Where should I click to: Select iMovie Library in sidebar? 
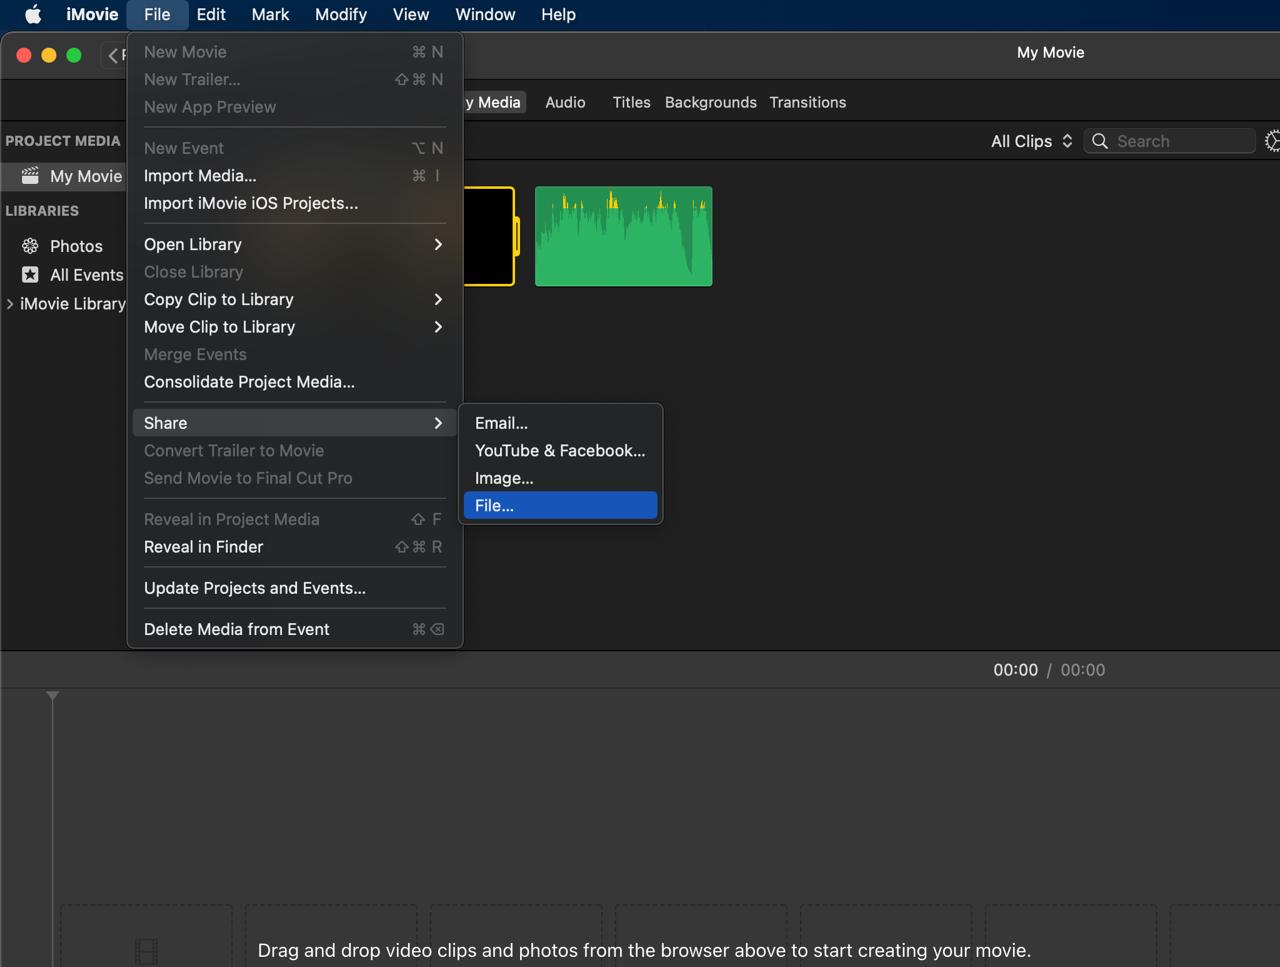coord(72,304)
